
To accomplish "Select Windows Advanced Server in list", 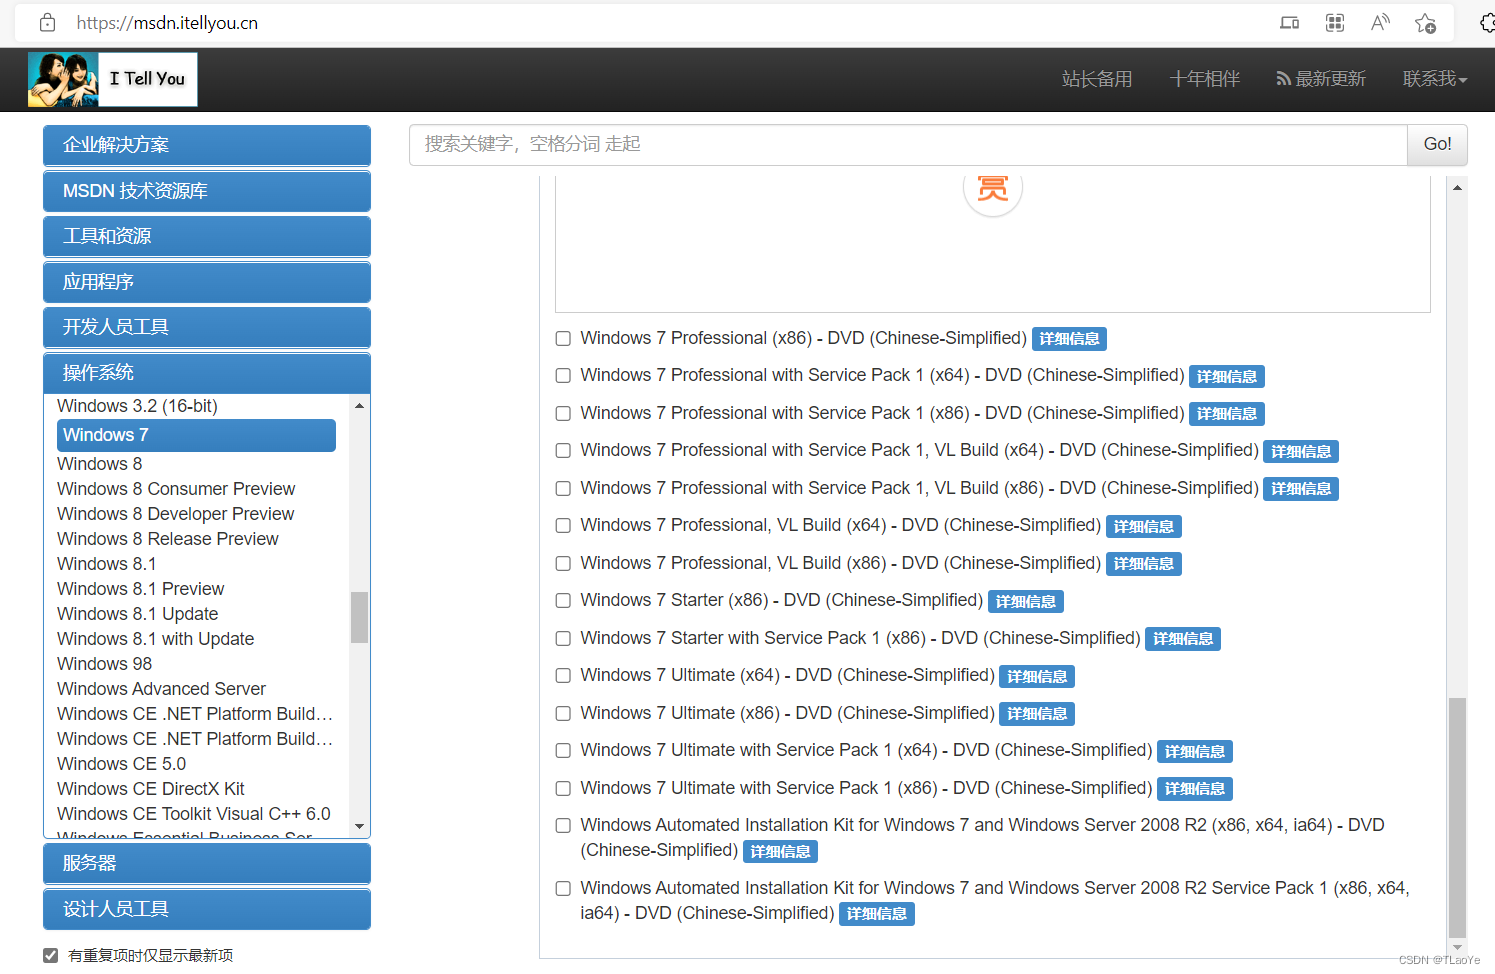I will pos(162,689).
